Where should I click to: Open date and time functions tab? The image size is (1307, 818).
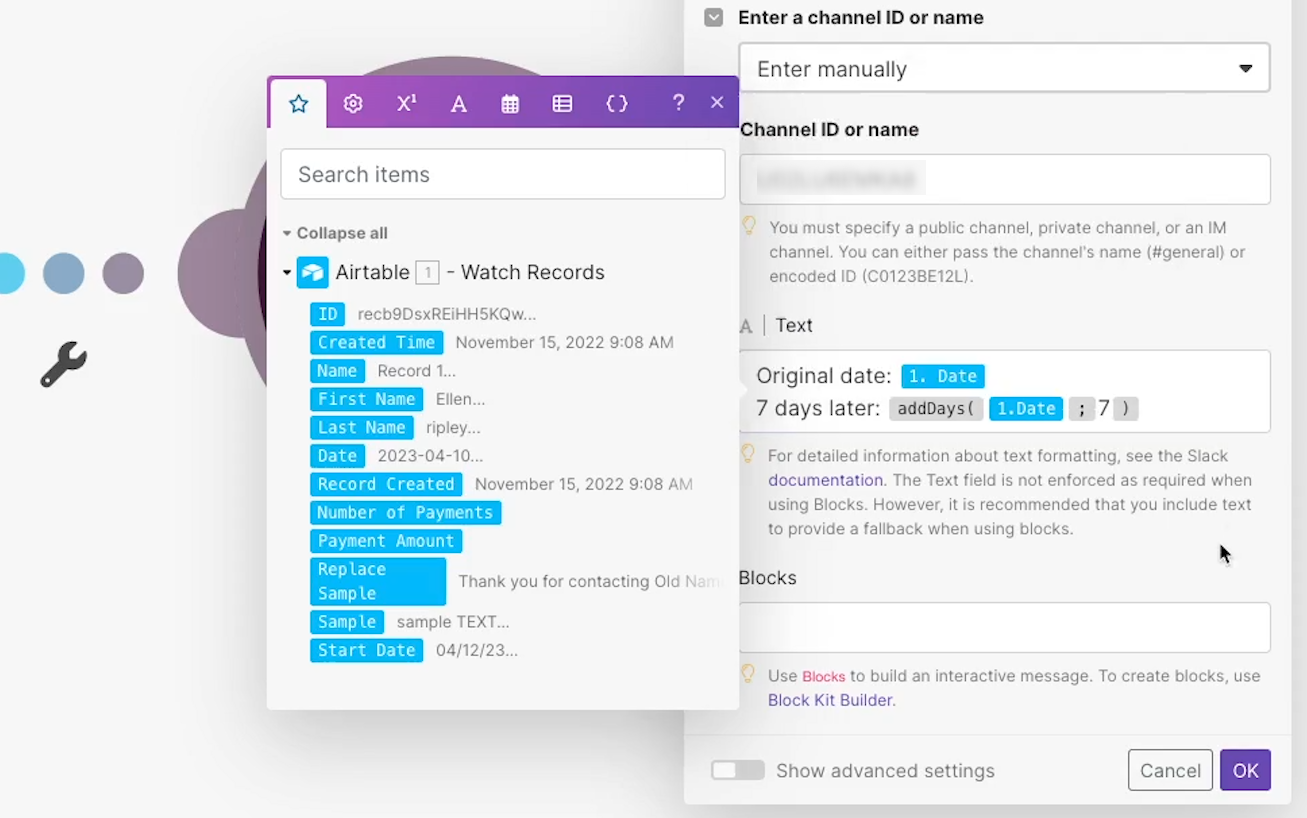pyautogui.click(x=510, y=104)
